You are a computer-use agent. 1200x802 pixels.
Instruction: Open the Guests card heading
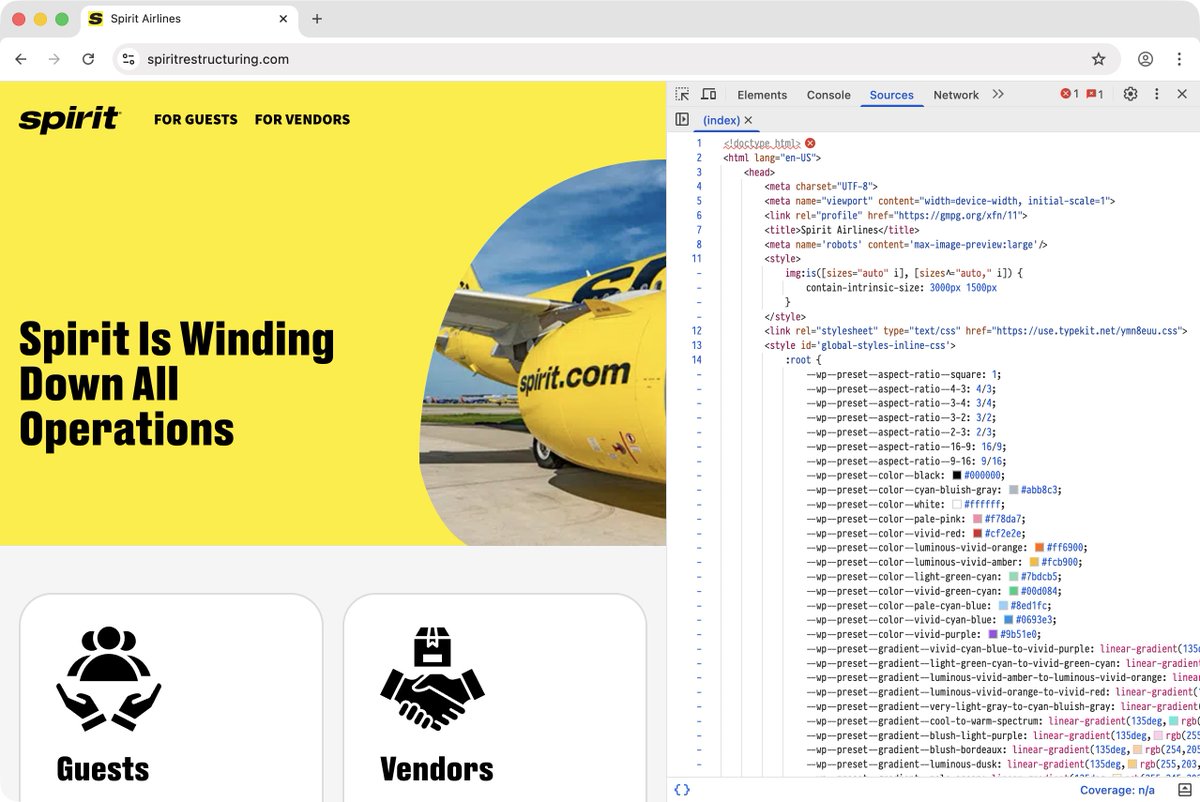(103, 769)
